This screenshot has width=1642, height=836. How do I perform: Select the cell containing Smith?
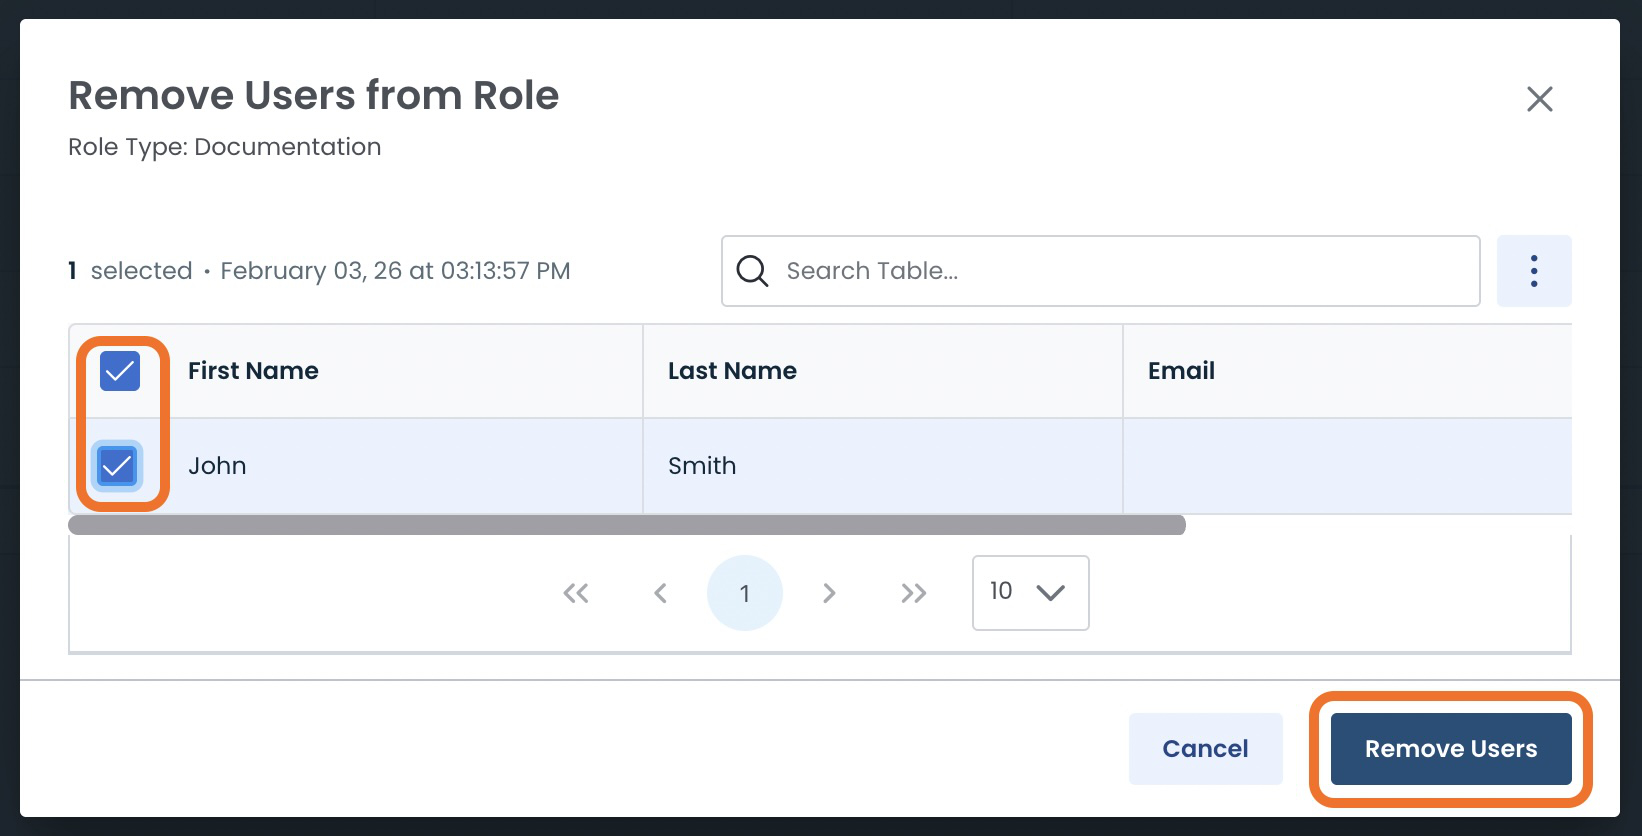(702, 466)
